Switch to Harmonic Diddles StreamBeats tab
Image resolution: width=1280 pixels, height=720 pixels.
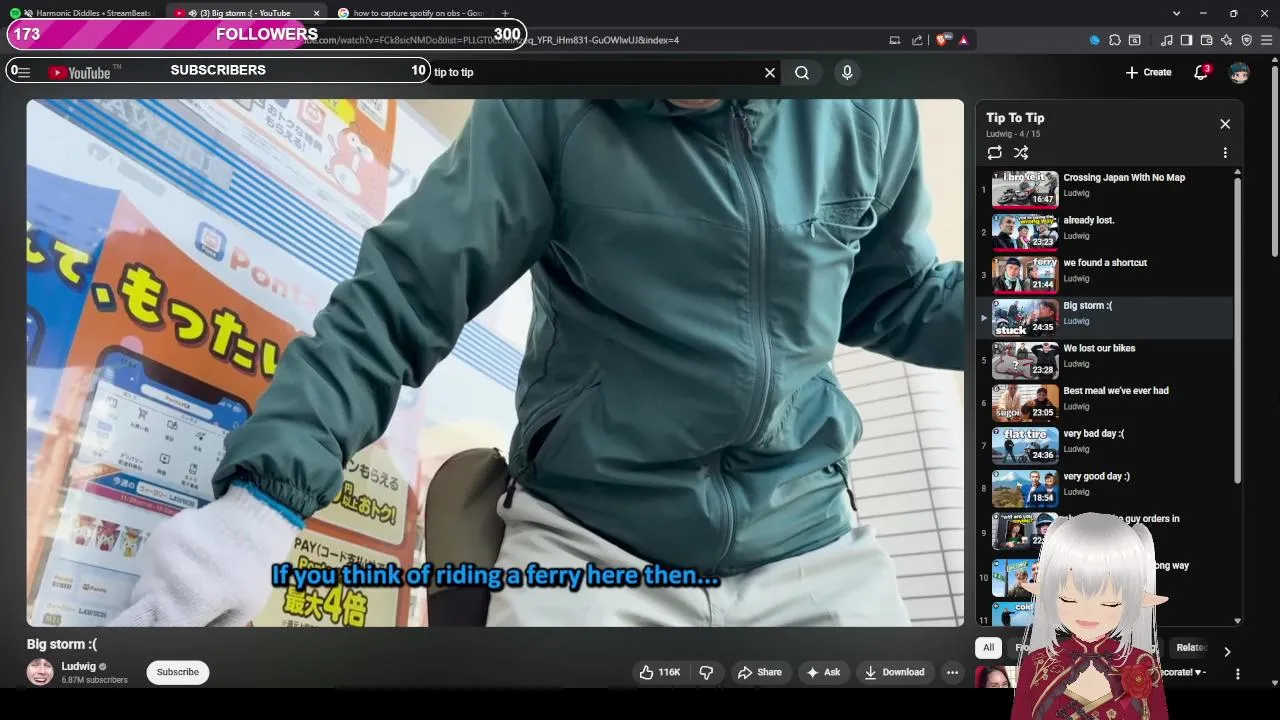coord(83,13)
